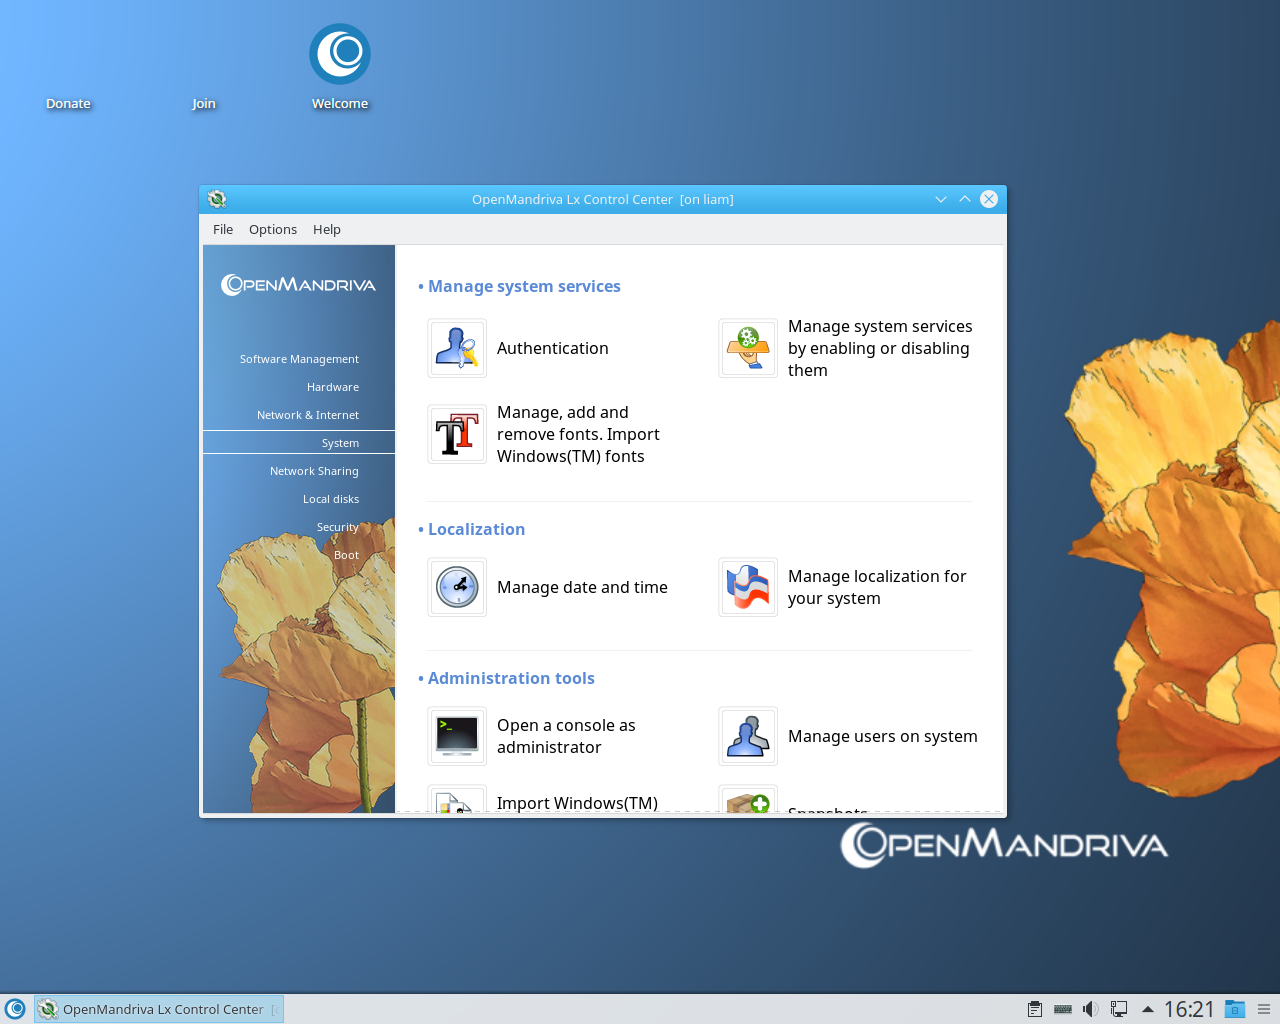
Task: Open Manage localization for your system
Action: [x=748, y=587]
